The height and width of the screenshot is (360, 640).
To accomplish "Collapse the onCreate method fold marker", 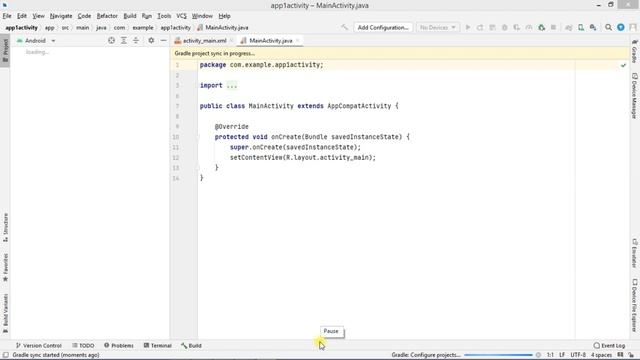I will coord(198,137).
